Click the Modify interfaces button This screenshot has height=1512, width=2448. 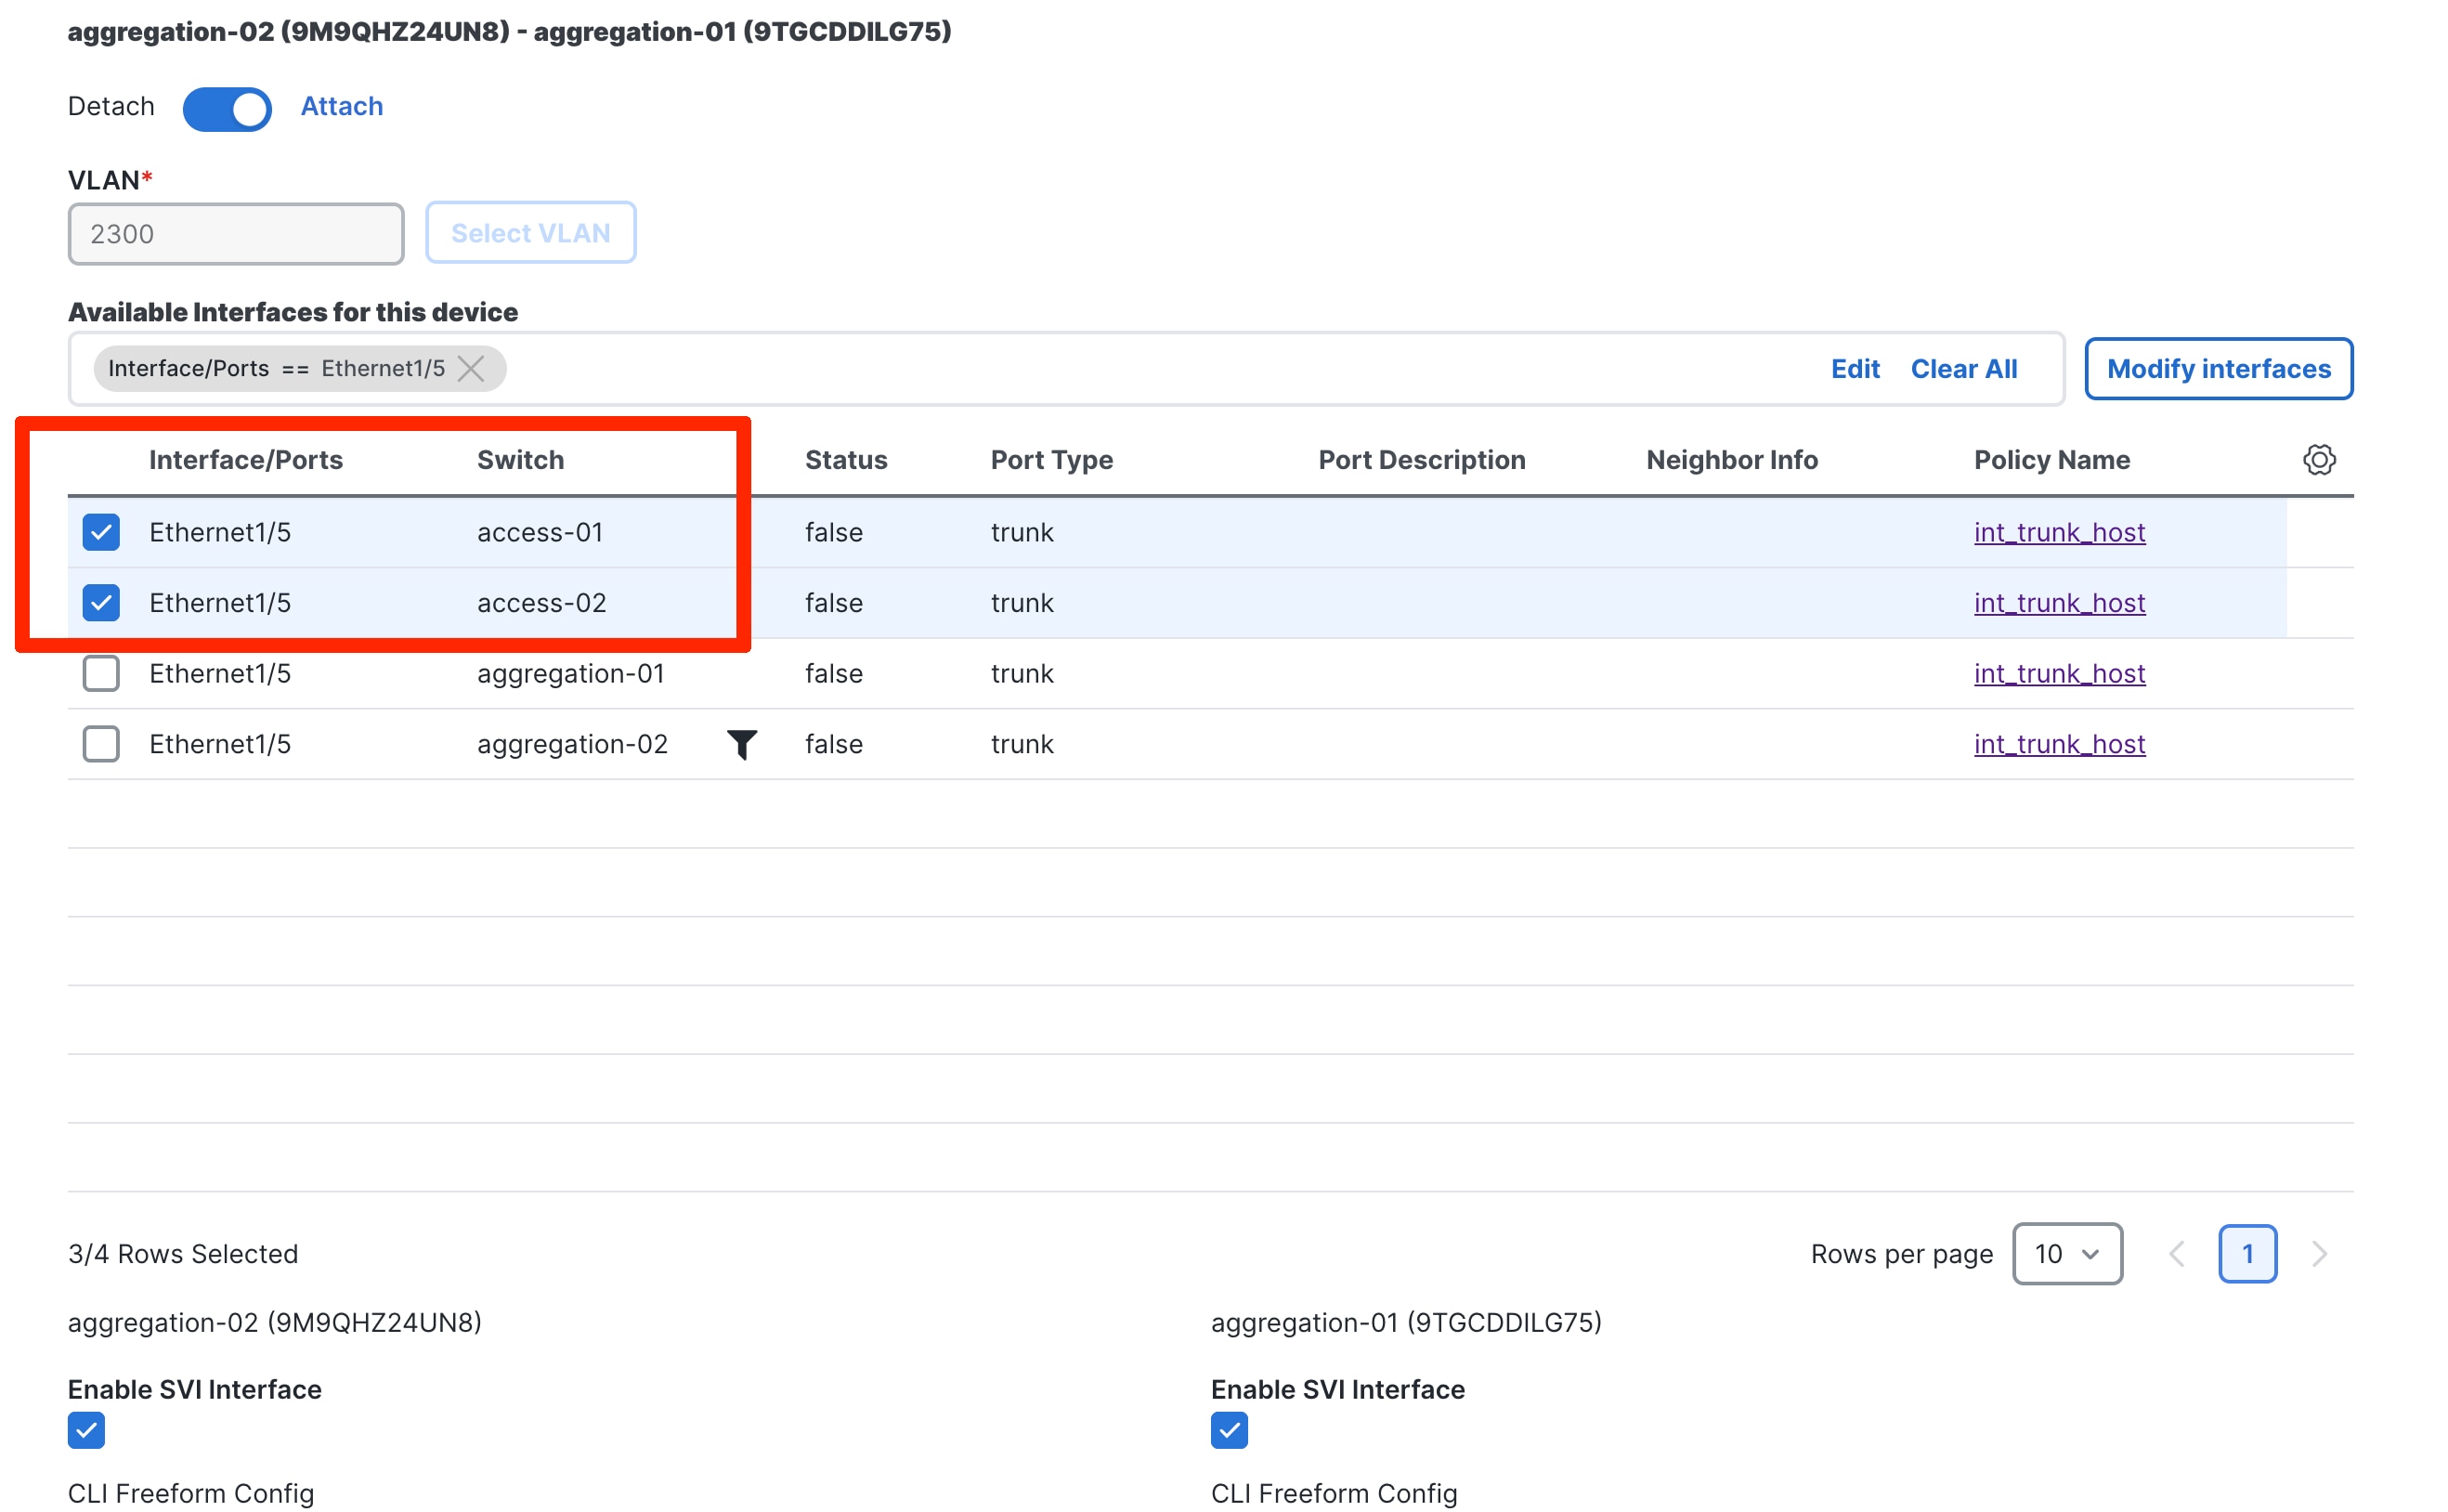coord(2218,368)
